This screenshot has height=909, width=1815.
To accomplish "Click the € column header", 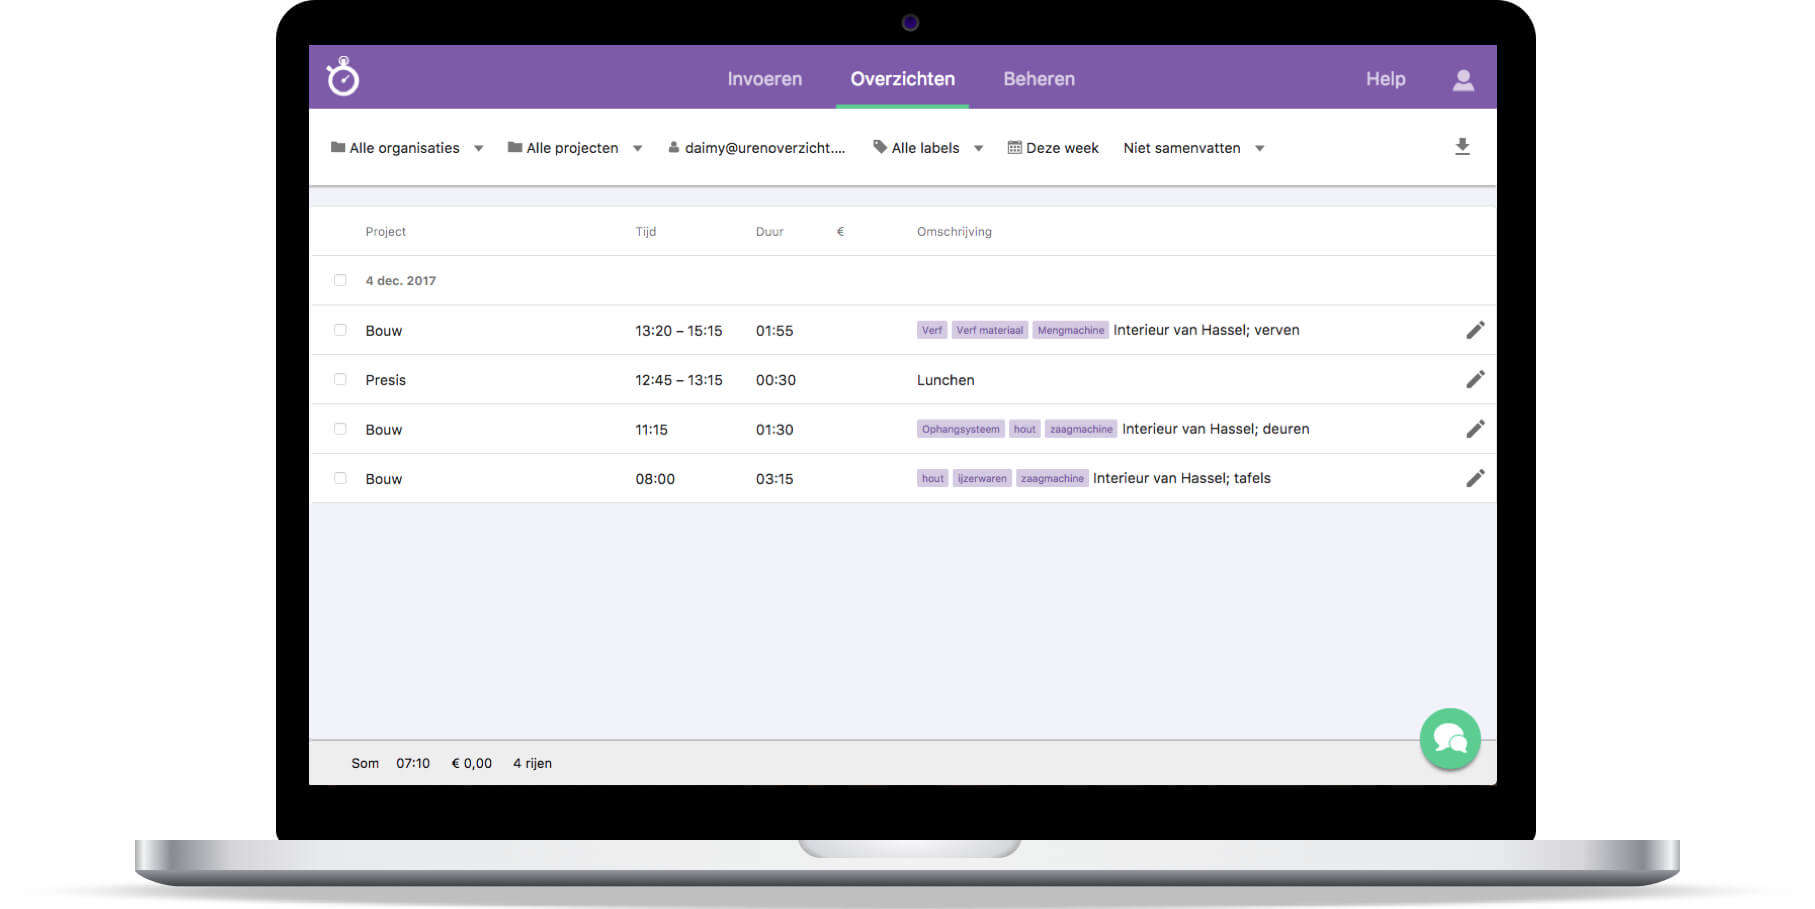I will [x=840, y=231].
